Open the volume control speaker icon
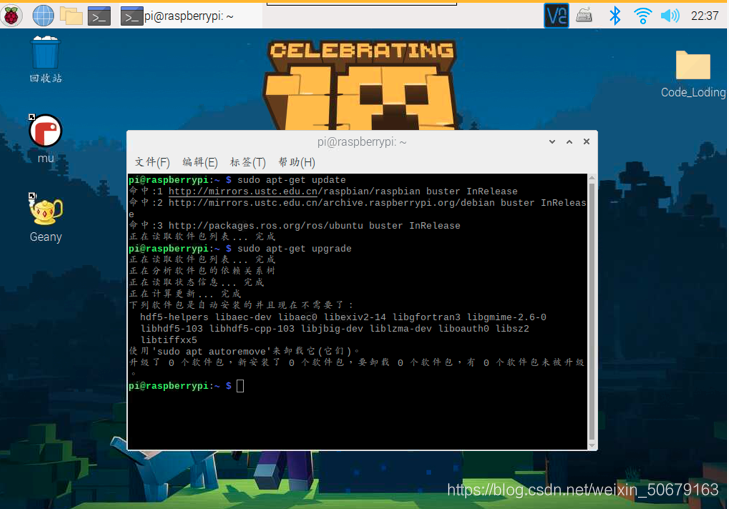 tap(670, 16)
